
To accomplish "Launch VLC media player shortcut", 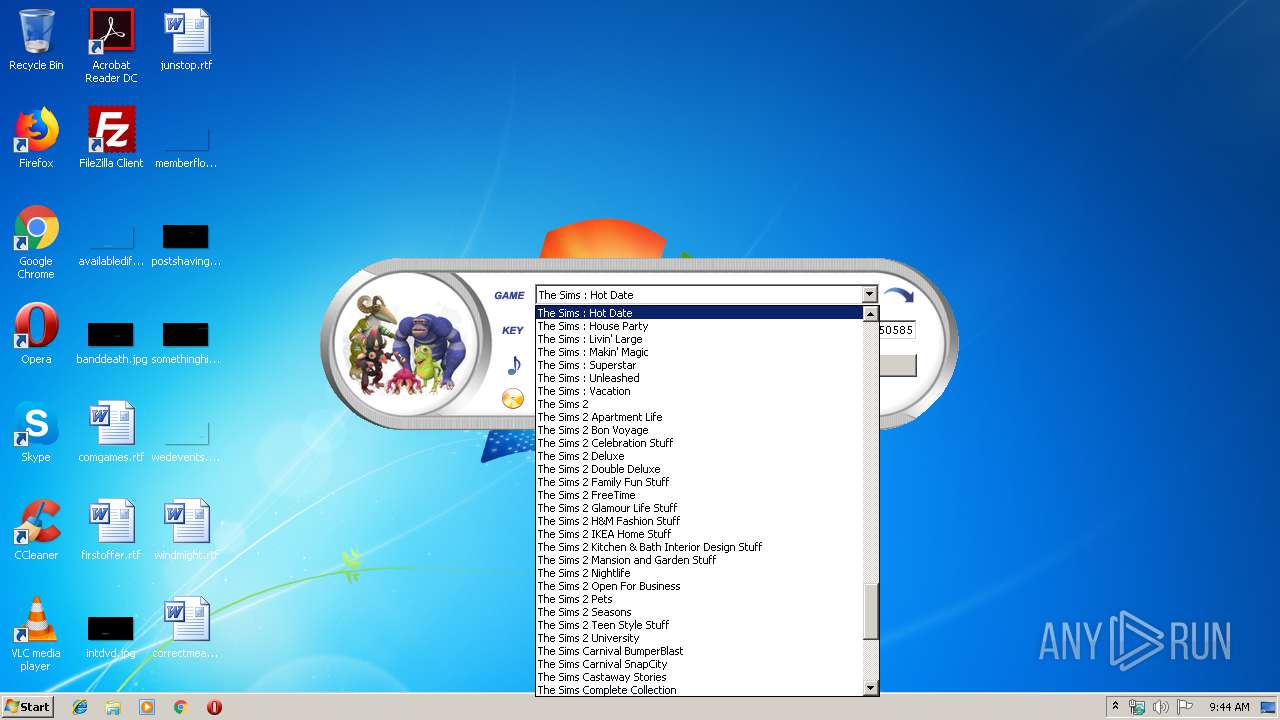I will point(36,634).
